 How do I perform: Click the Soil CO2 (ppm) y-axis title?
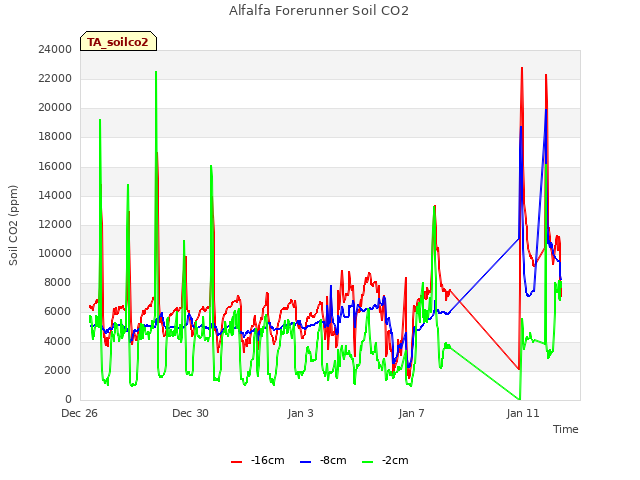13,225
